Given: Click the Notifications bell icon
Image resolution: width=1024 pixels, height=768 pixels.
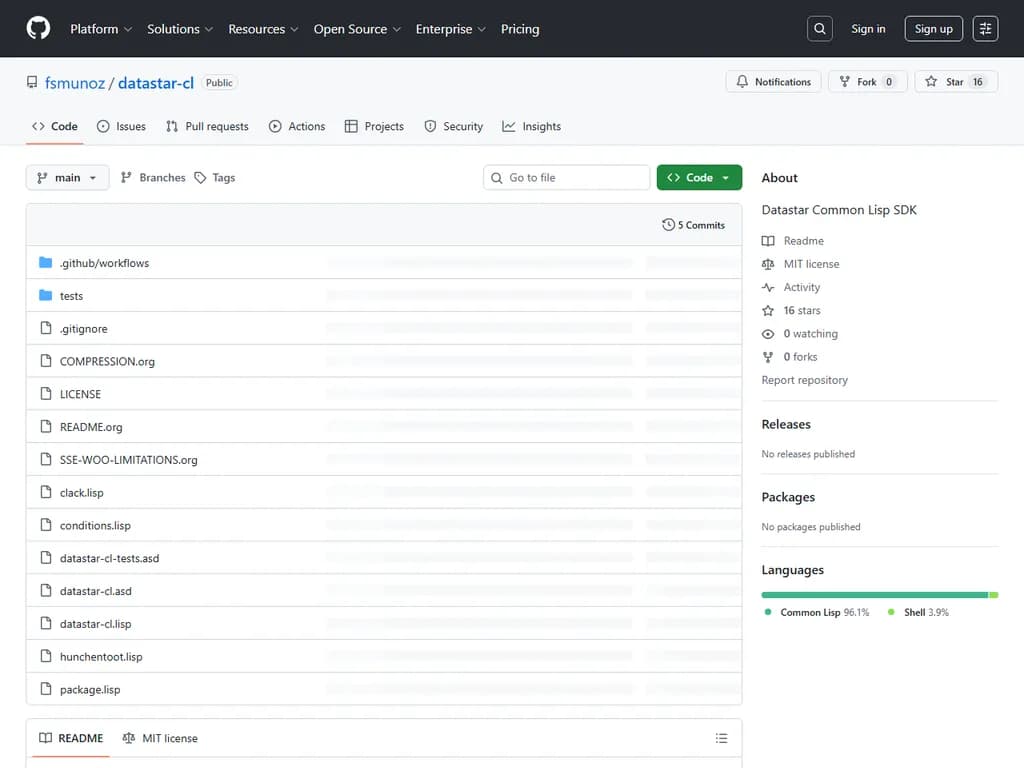Looking at the screenshot, I should (741, 81).
